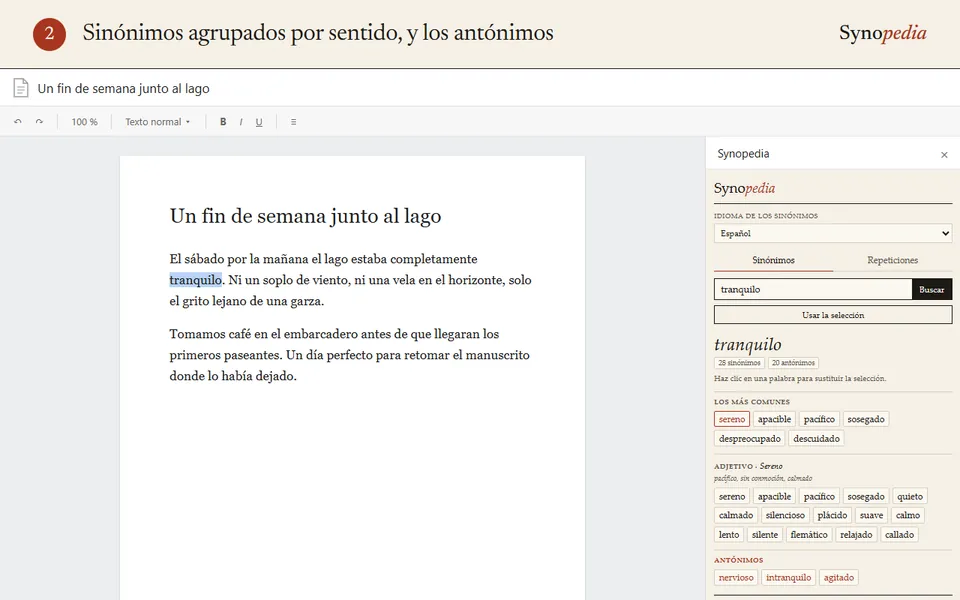The image size is (960, 600).
Task: Open the Texto normal style dropdown
Action: (157, 122)
